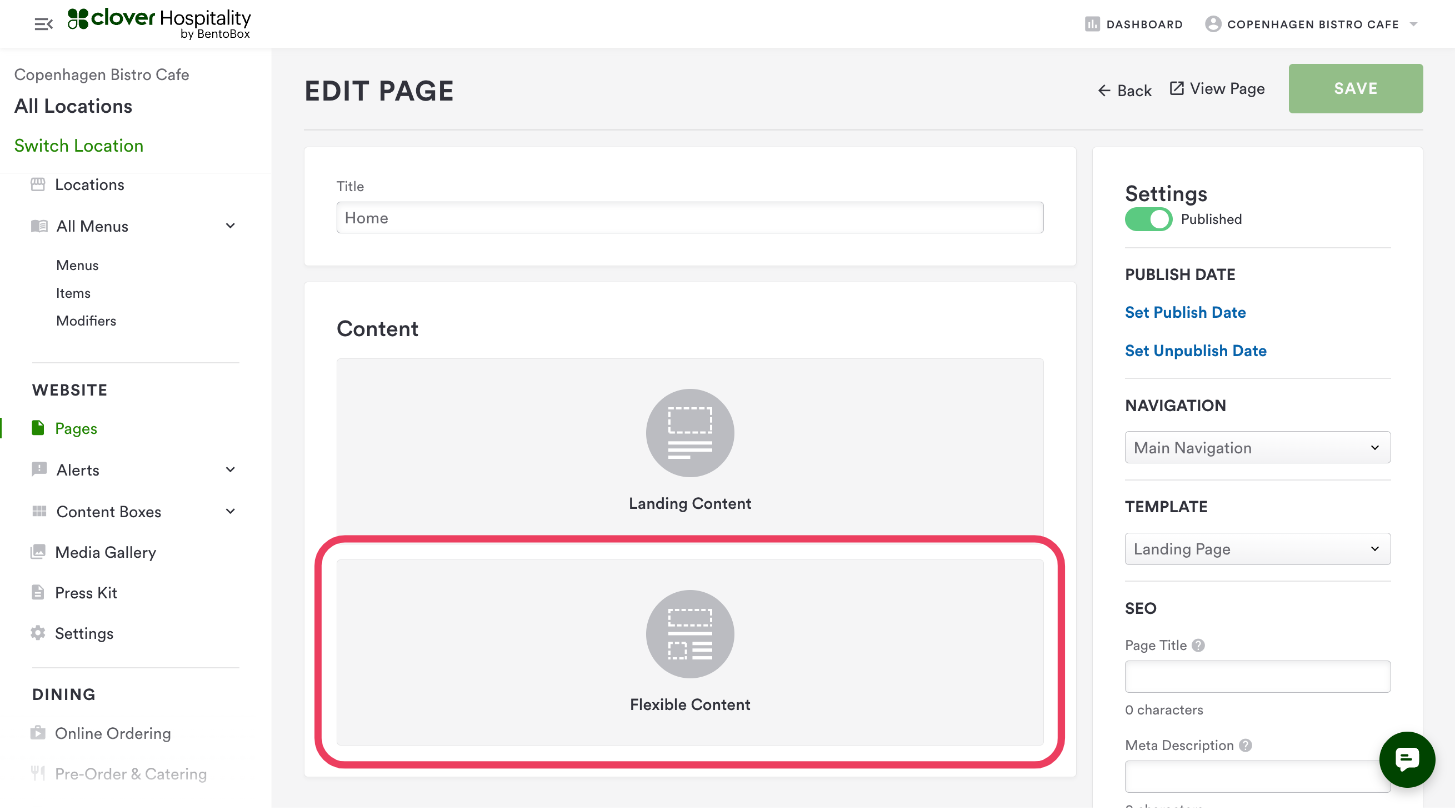This screenshot has height=808, width=1455.
Task: Click the Title input field
Action: click(690, 218)
